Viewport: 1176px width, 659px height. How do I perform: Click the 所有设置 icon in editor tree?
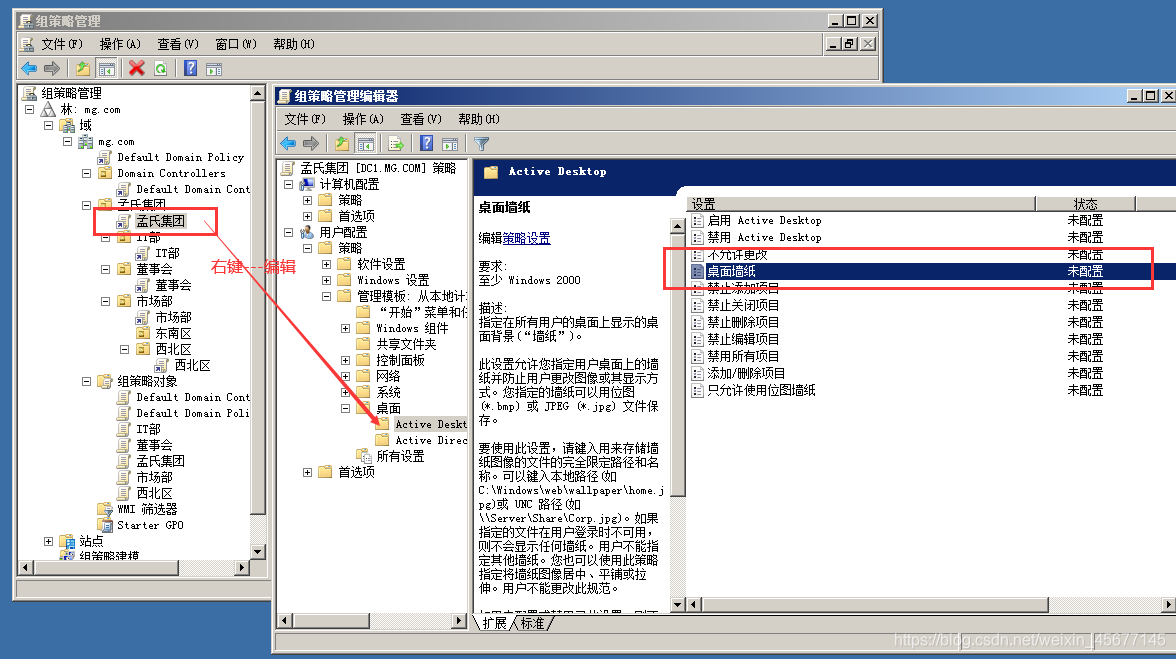(364, 456)
